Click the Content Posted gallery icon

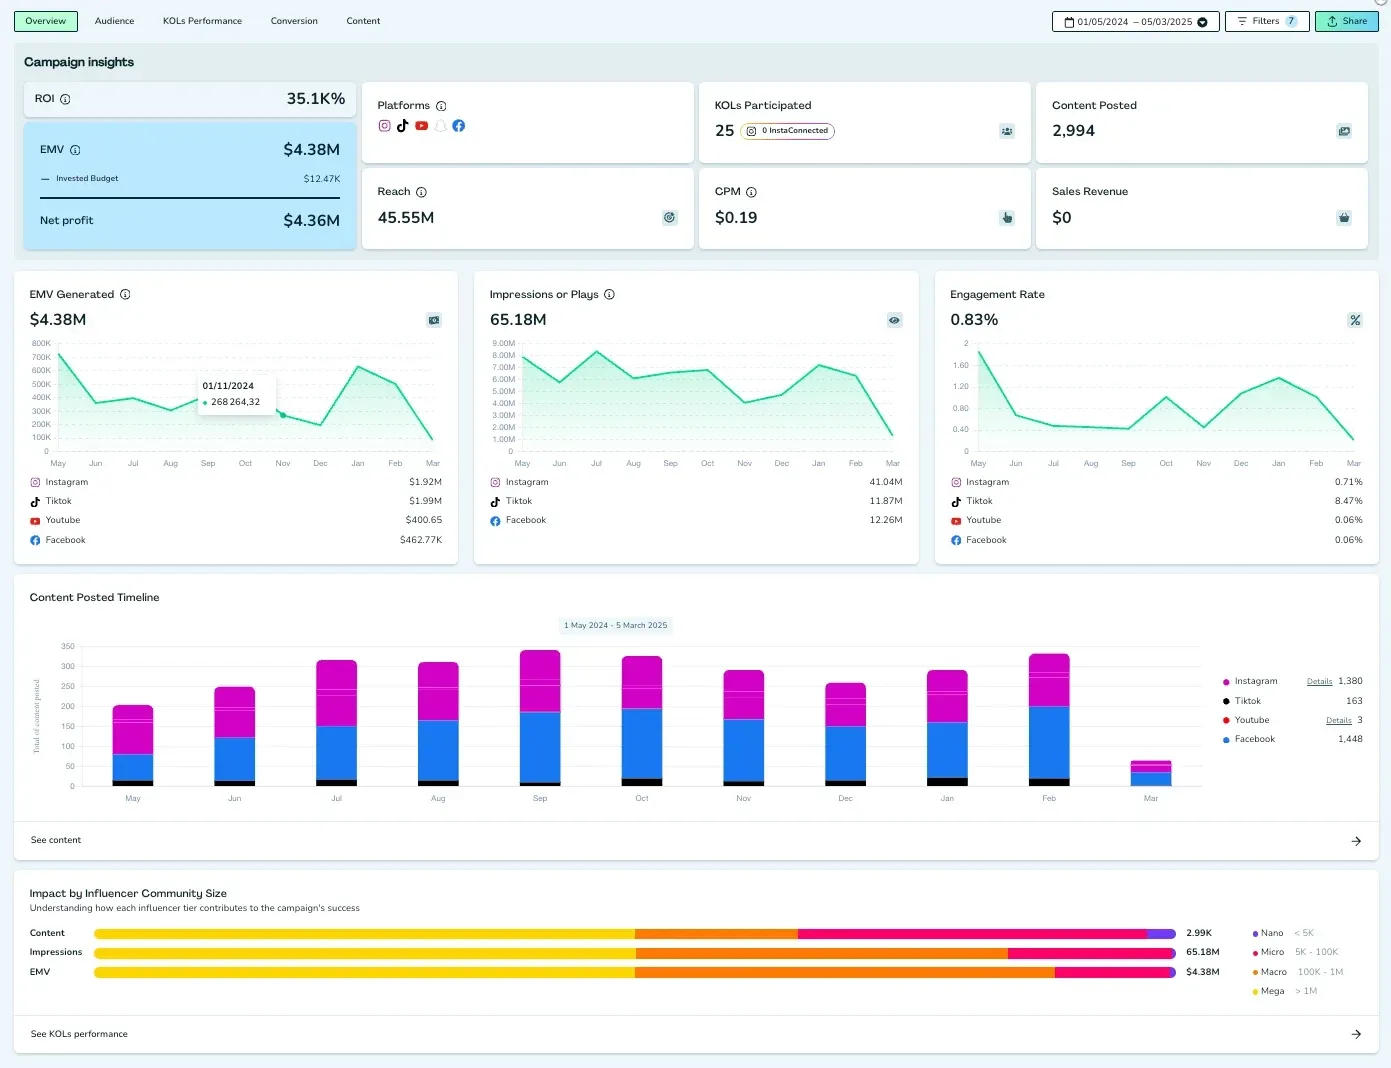click(1344, 131)
